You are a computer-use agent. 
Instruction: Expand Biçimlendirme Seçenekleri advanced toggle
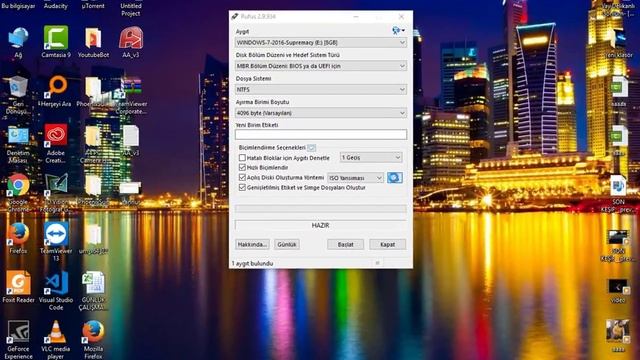(311, 147)
